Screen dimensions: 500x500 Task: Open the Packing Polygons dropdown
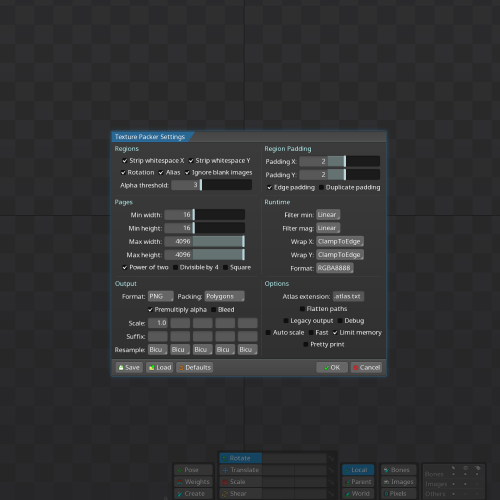tap(224, 297)
